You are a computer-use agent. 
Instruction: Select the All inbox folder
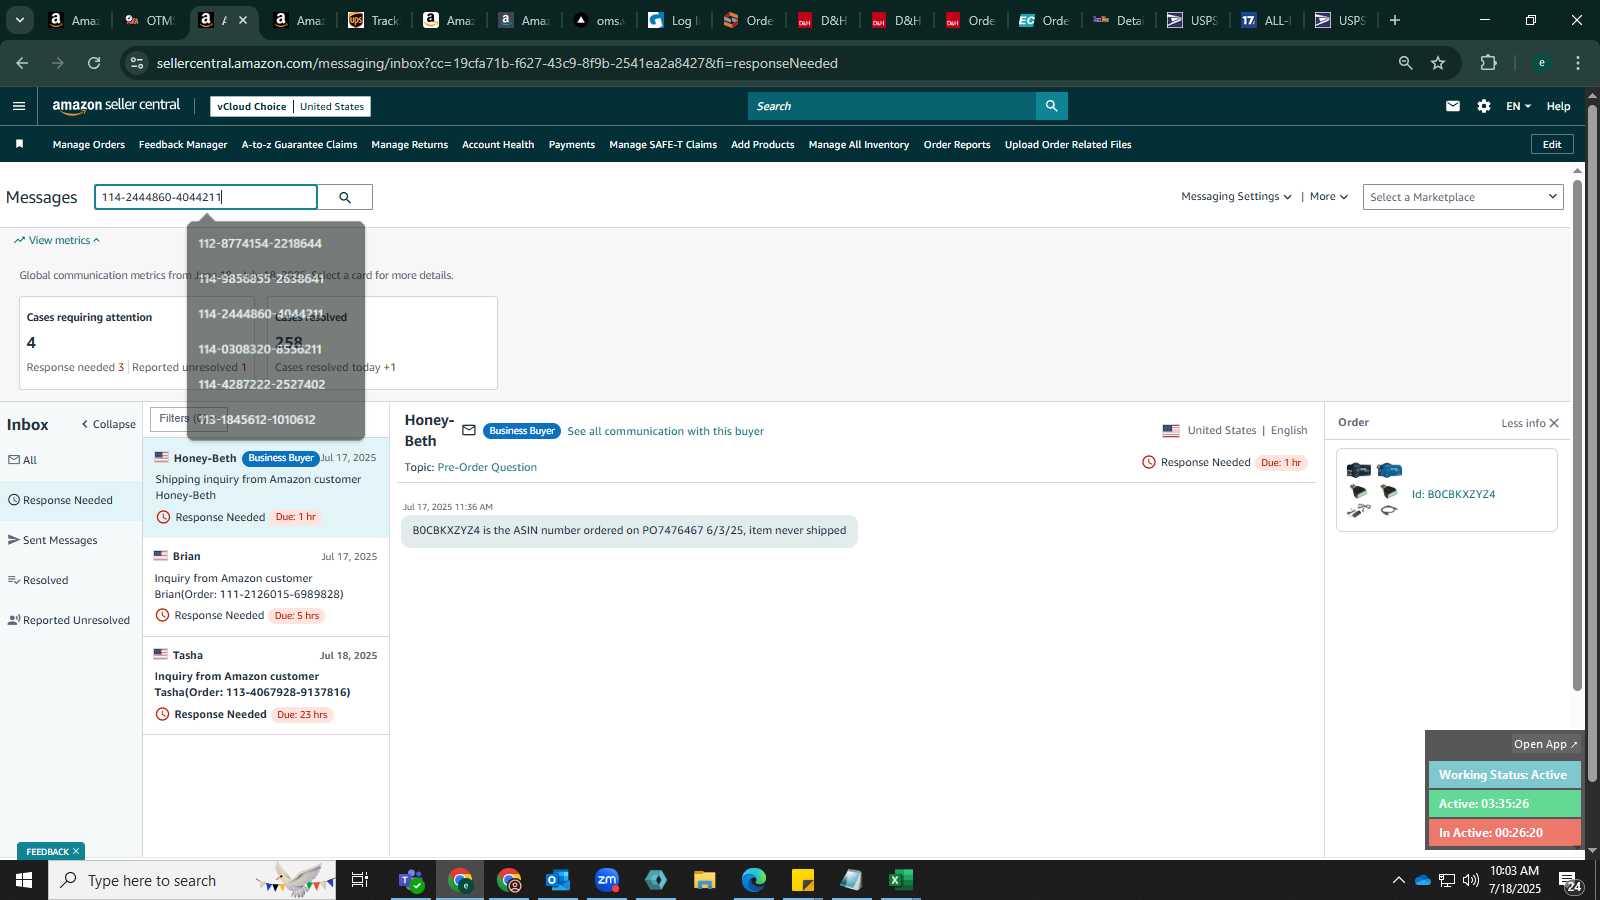pyautogui.click(x=23, y=460)
